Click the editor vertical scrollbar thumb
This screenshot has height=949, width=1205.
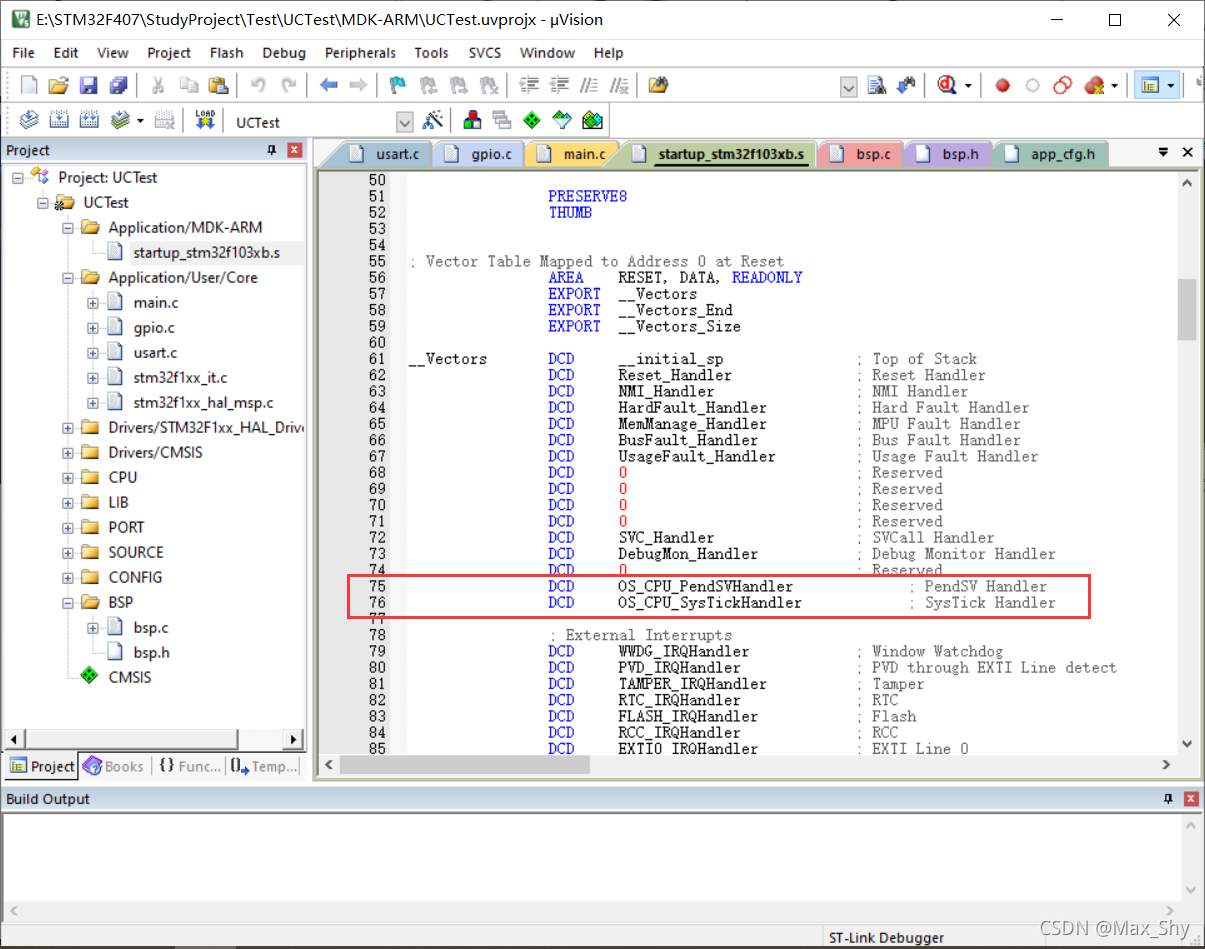click(x=1187, y=309)
